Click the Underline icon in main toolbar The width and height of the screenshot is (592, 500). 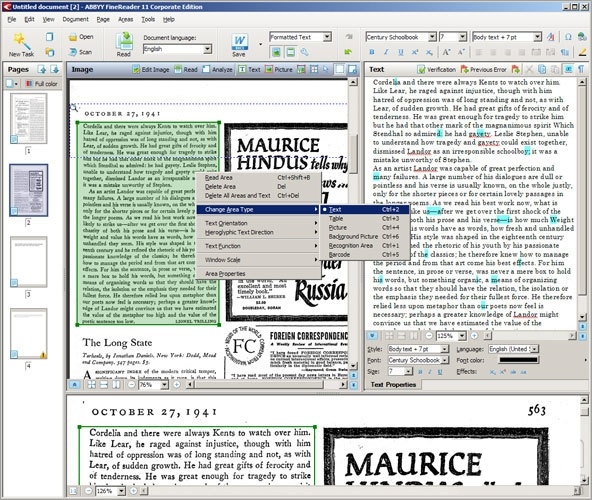401,52
